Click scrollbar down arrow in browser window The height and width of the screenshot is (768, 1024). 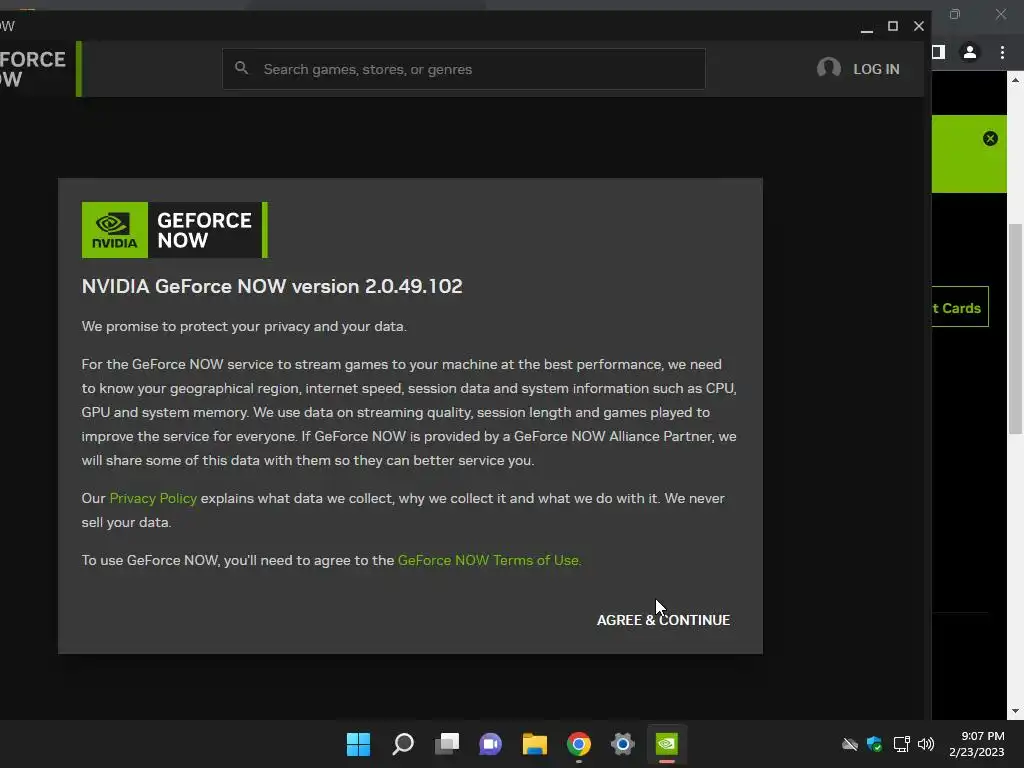coord(1015,711)
